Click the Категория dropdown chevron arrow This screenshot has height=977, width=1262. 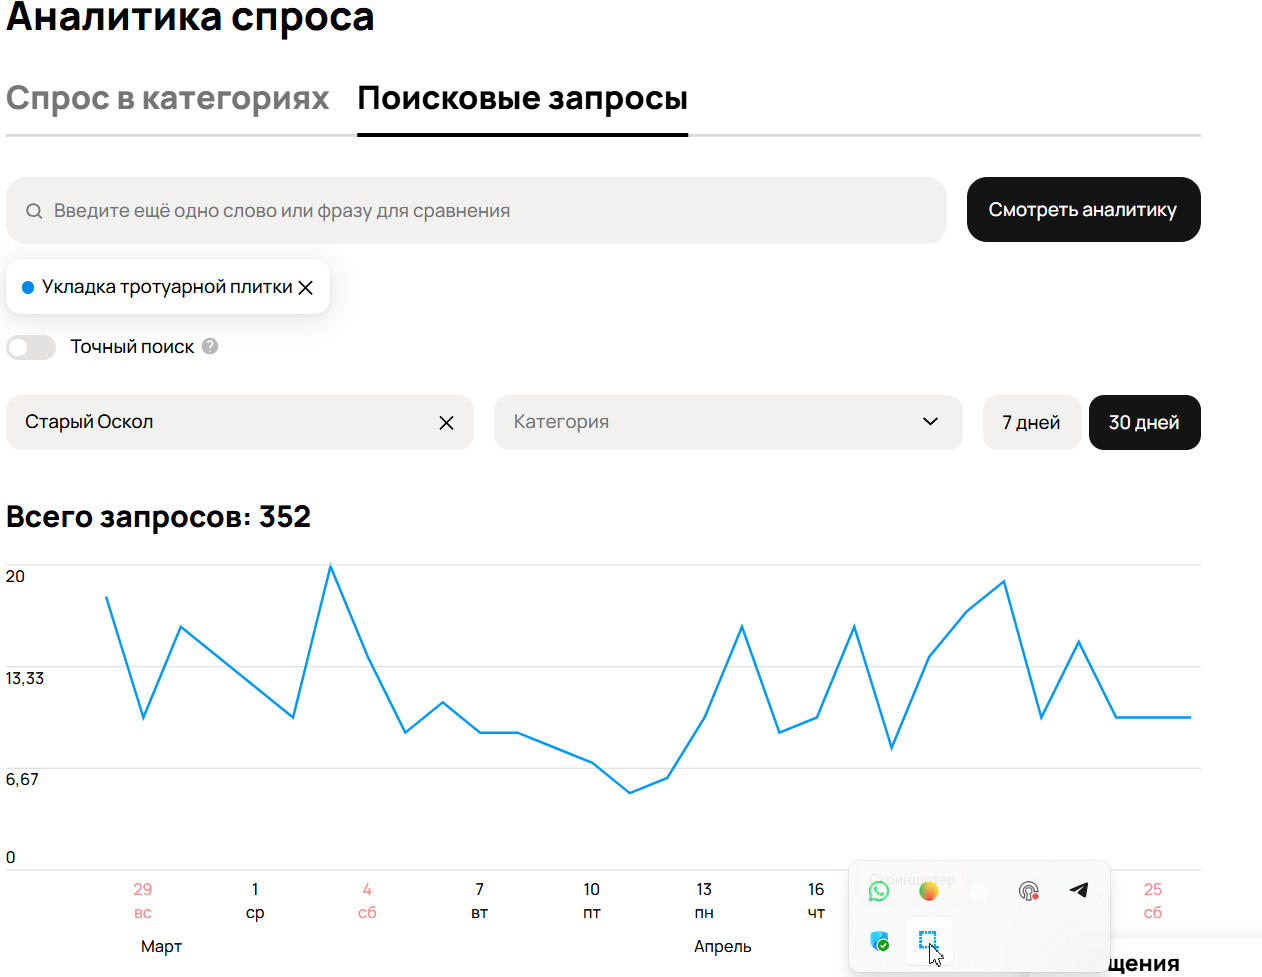(930, 422)
